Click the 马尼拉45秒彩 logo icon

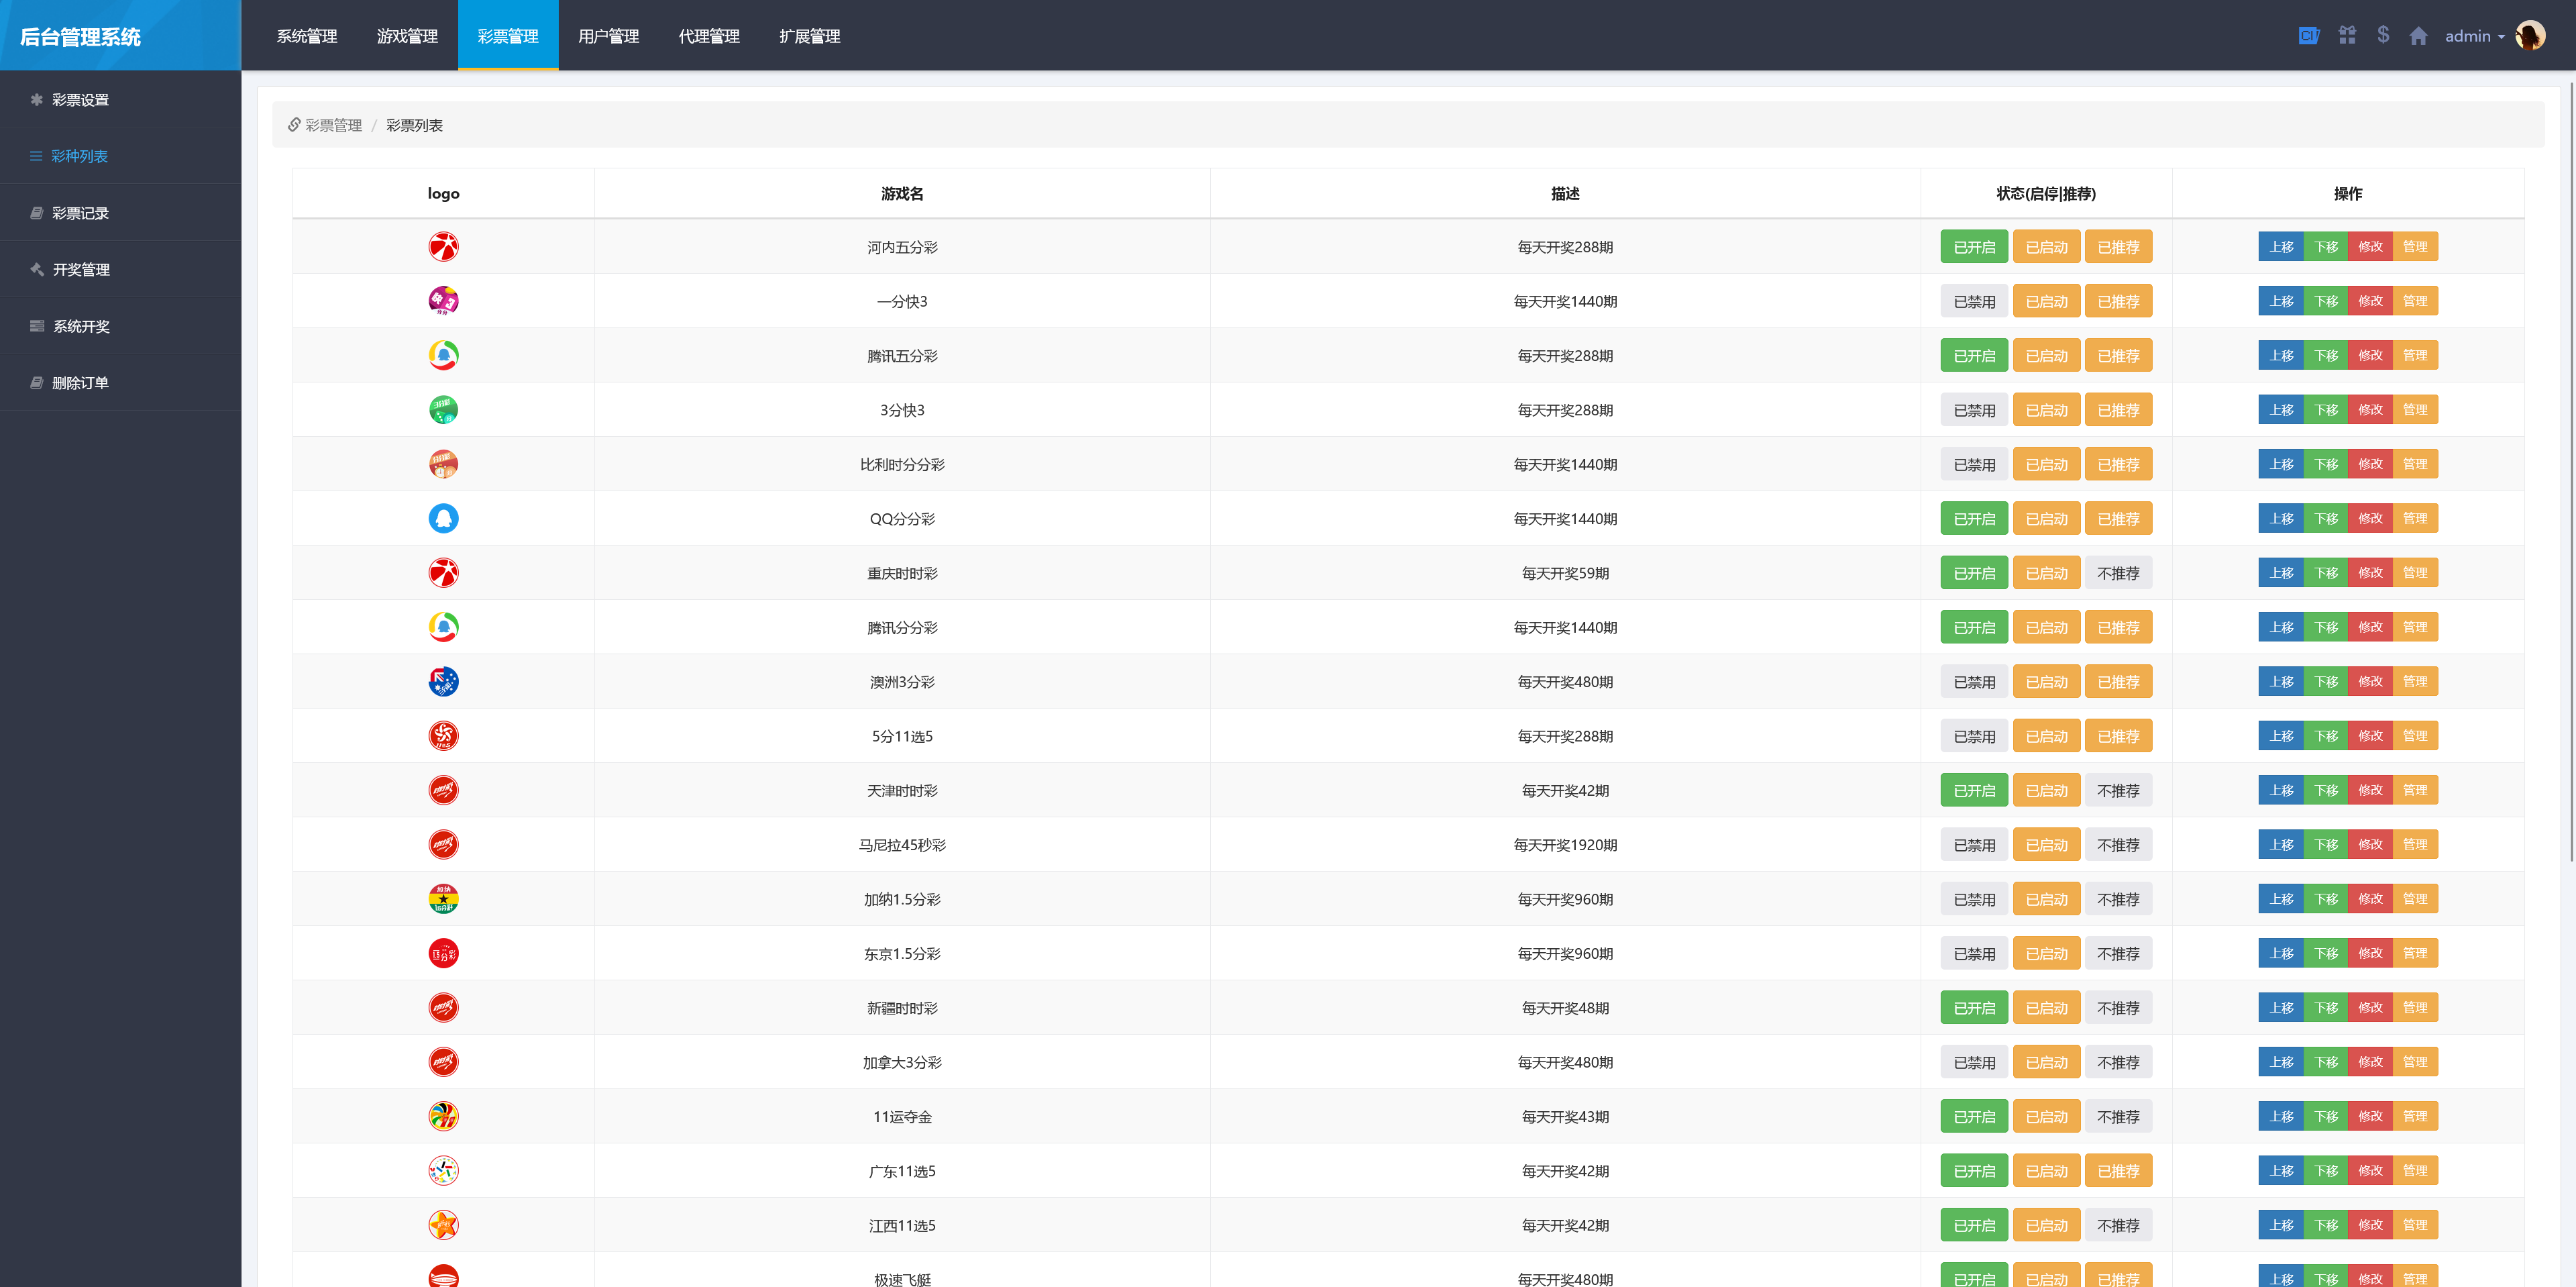(x=443, y=844)
